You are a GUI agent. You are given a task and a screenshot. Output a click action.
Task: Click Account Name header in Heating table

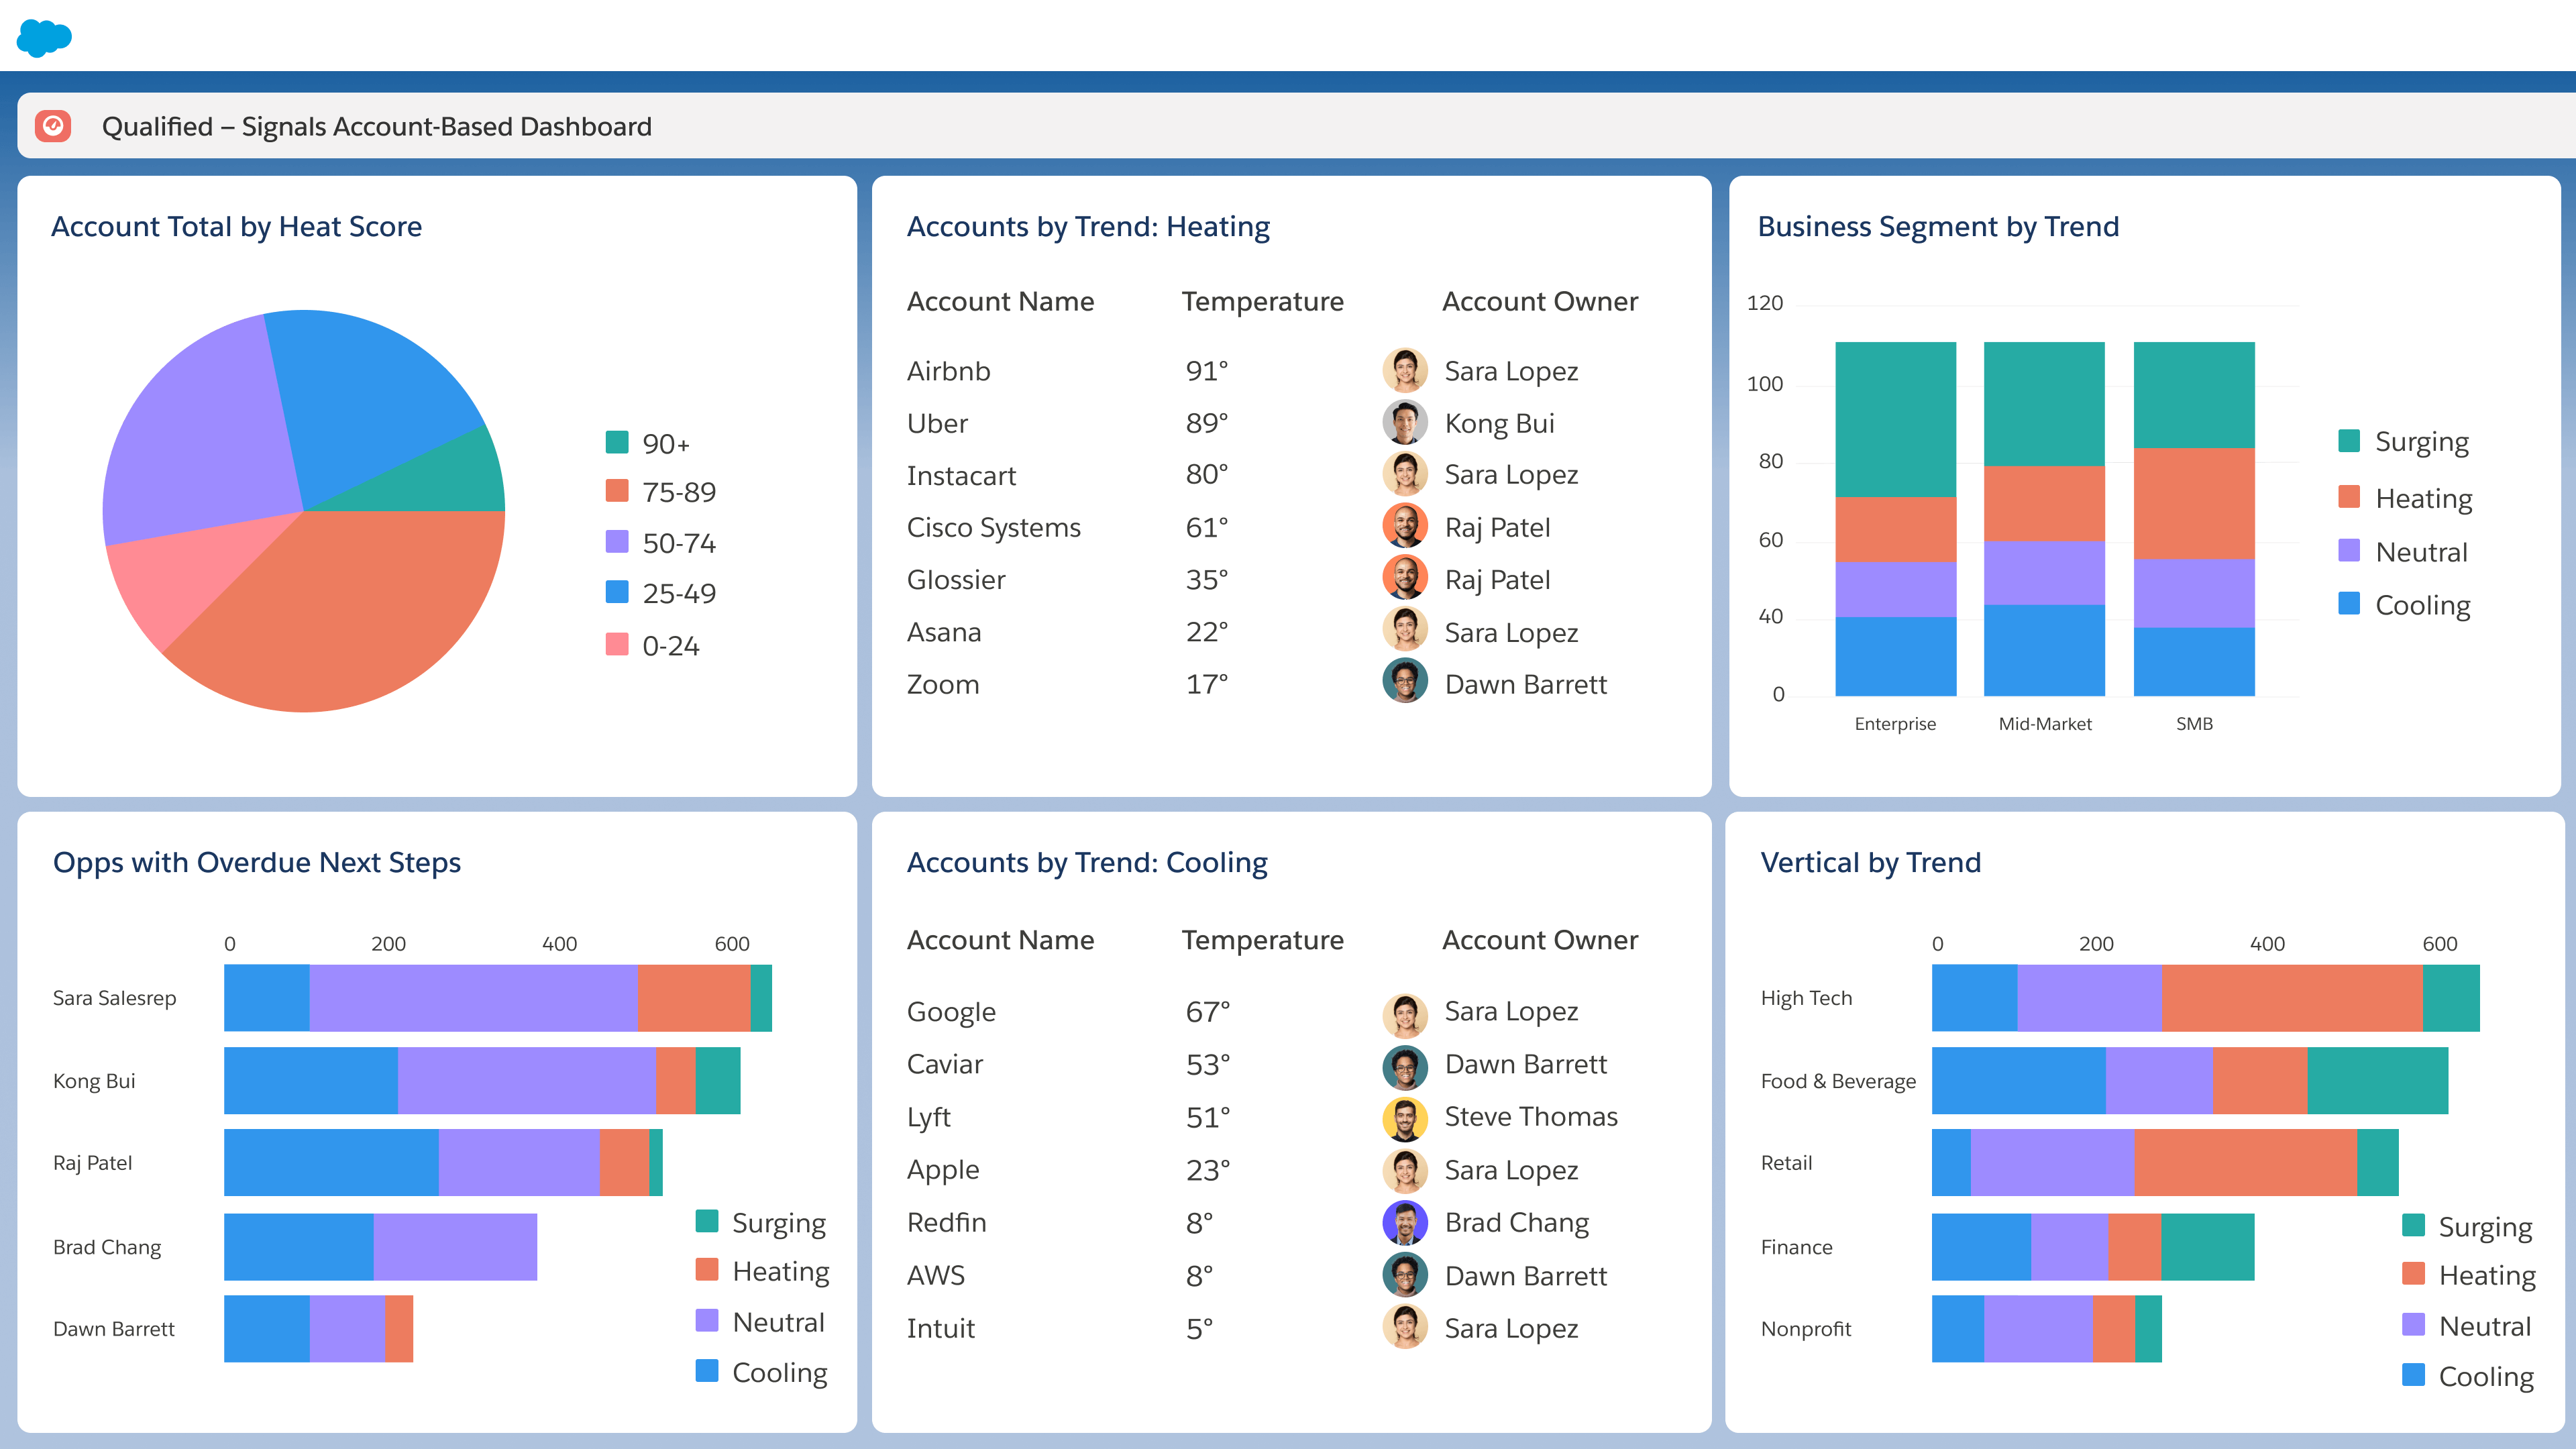[x=1000, y=302]
